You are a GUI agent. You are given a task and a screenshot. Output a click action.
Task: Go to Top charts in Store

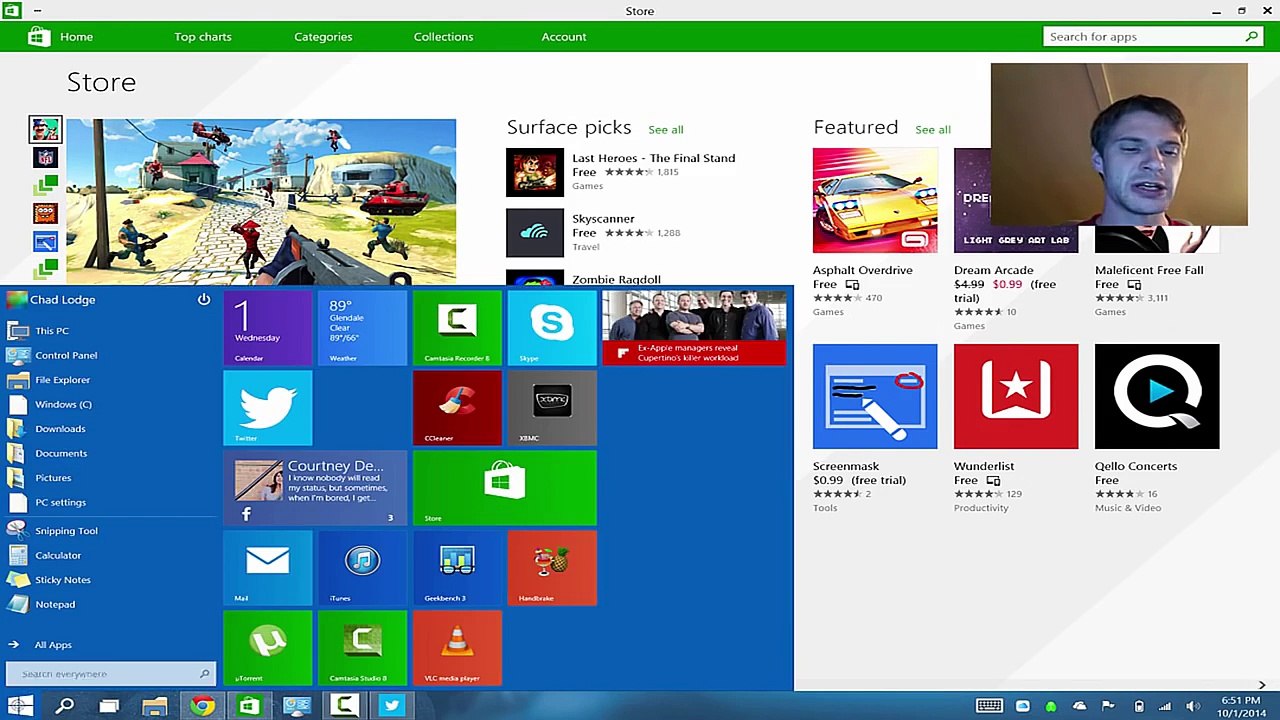point(203,37)
